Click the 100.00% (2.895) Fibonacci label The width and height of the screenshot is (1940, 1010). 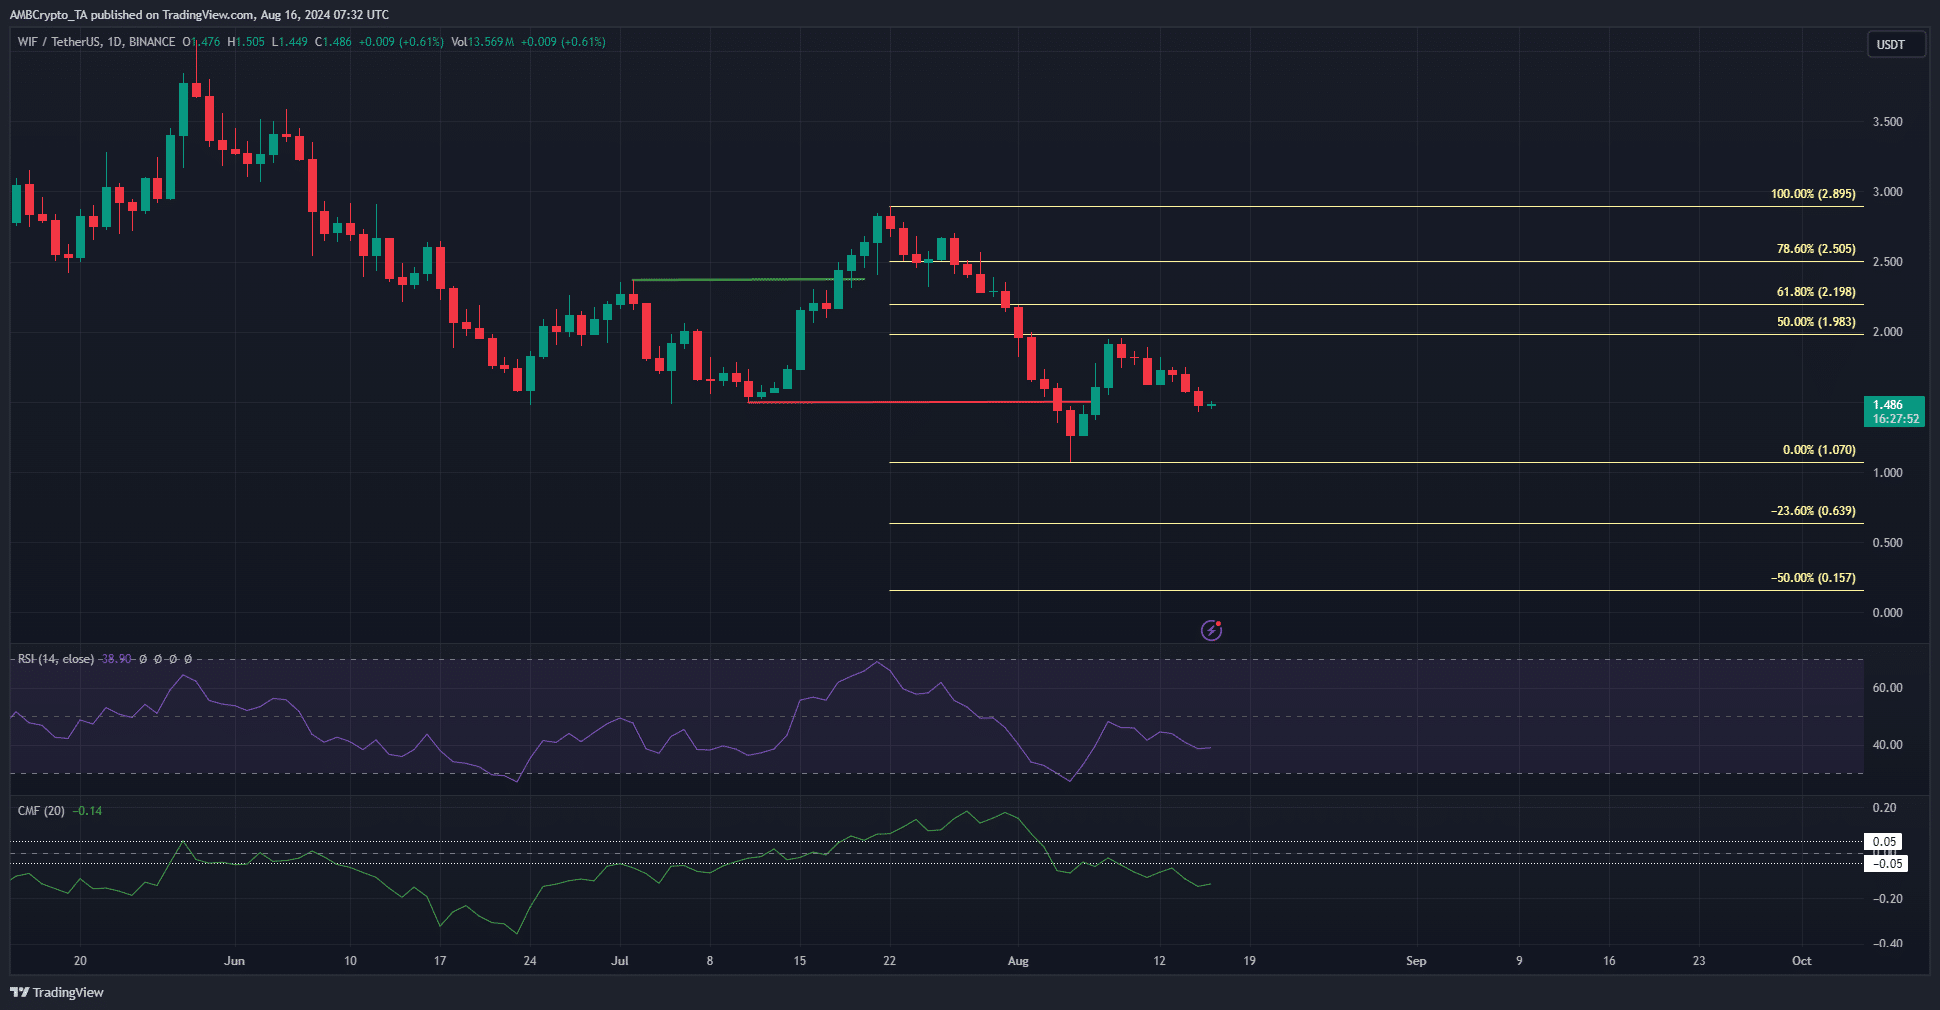click(1813, 194)
